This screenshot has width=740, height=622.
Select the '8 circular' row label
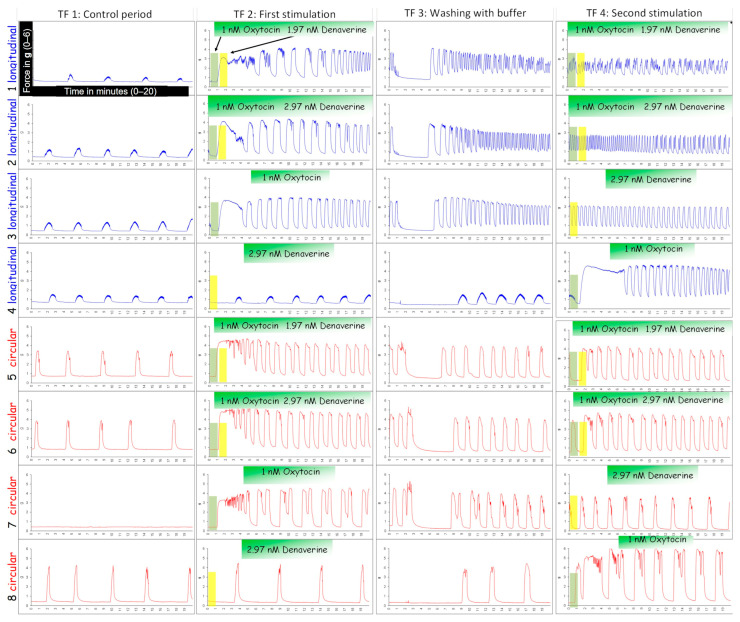pyautogui.click(x=12, y=576)
